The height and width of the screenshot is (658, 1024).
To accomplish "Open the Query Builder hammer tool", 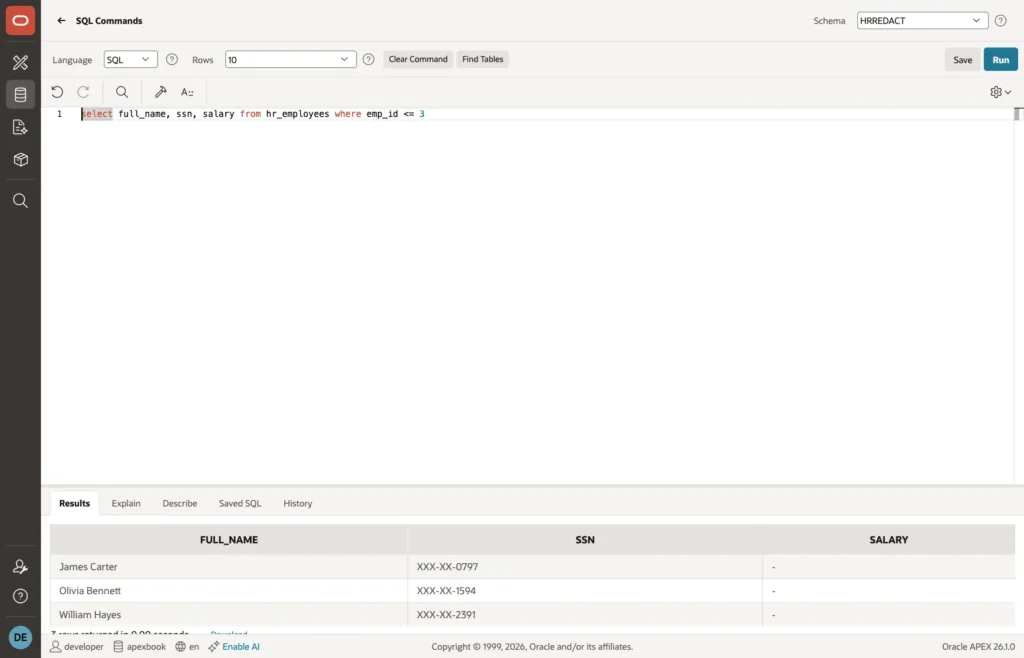I will point(161,92).
